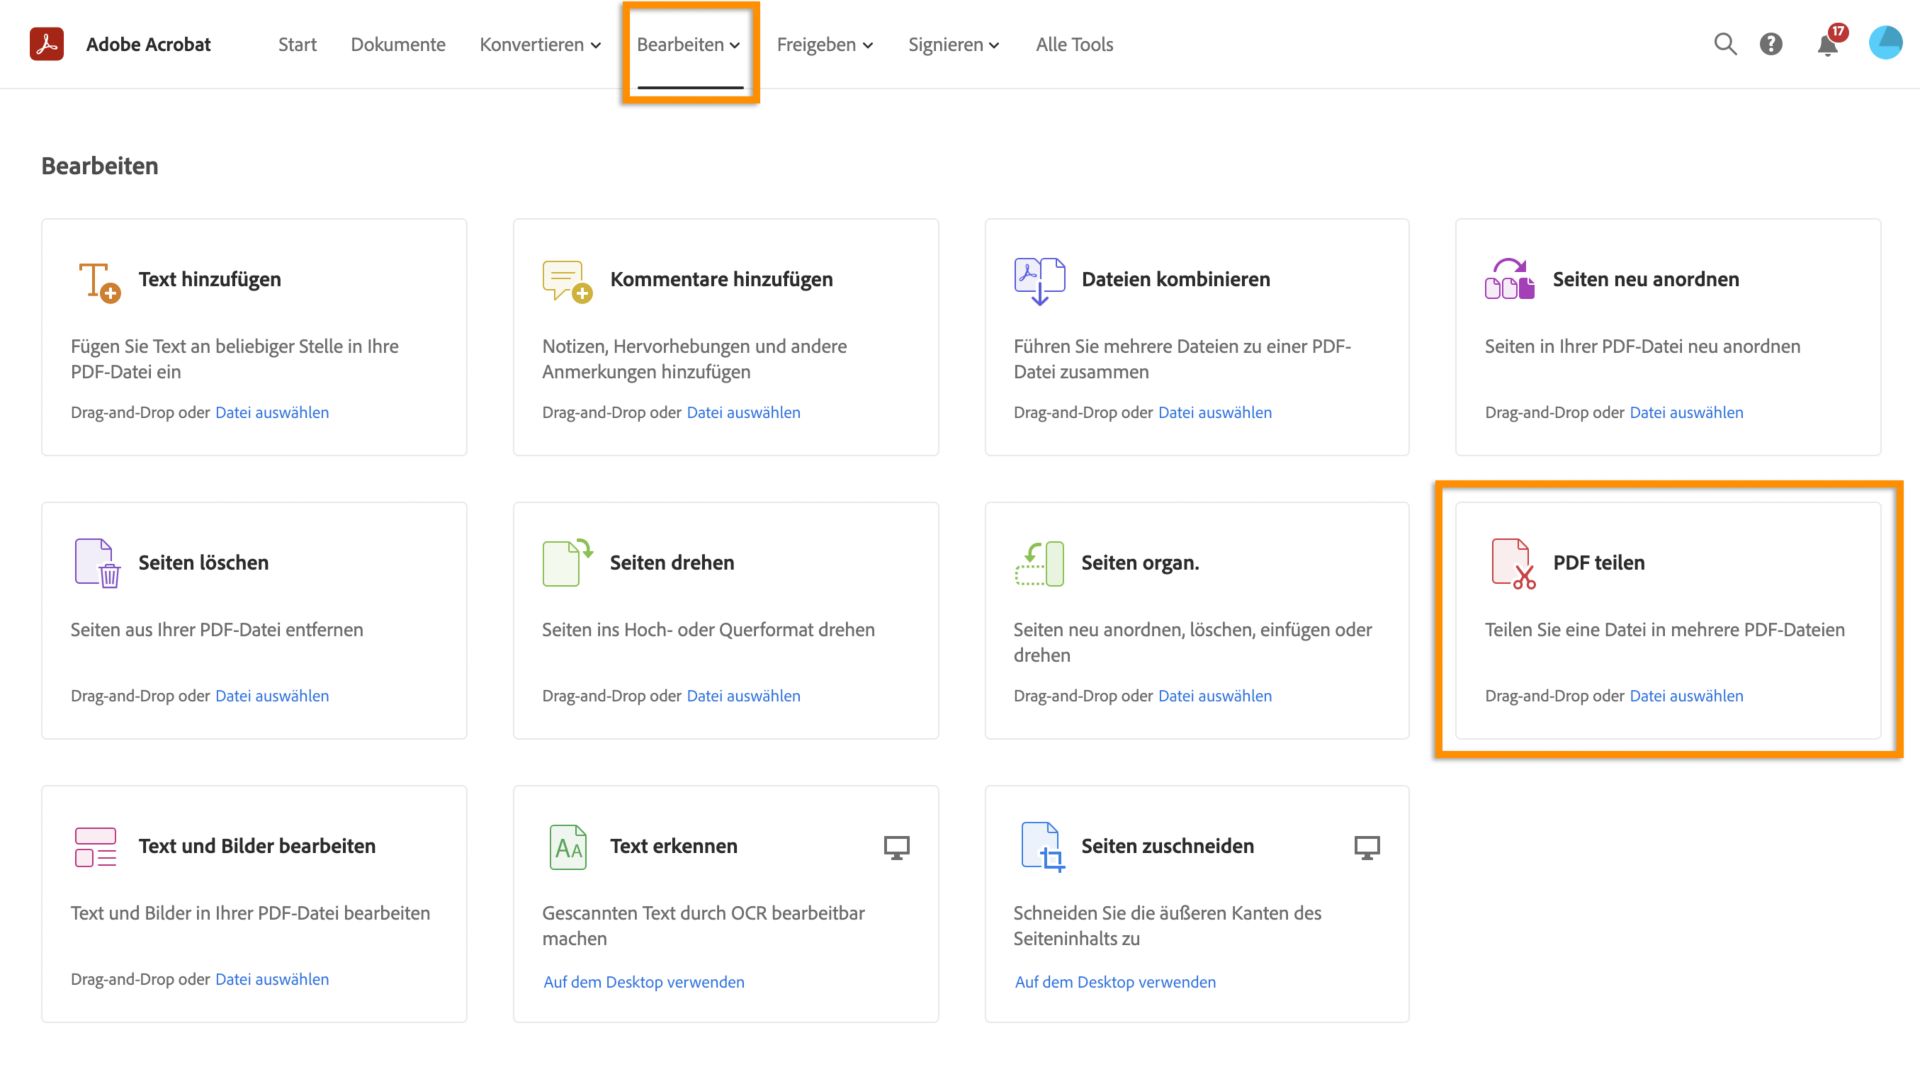
Task: Select the Seiten löschen card title
Action: [203, 563]
